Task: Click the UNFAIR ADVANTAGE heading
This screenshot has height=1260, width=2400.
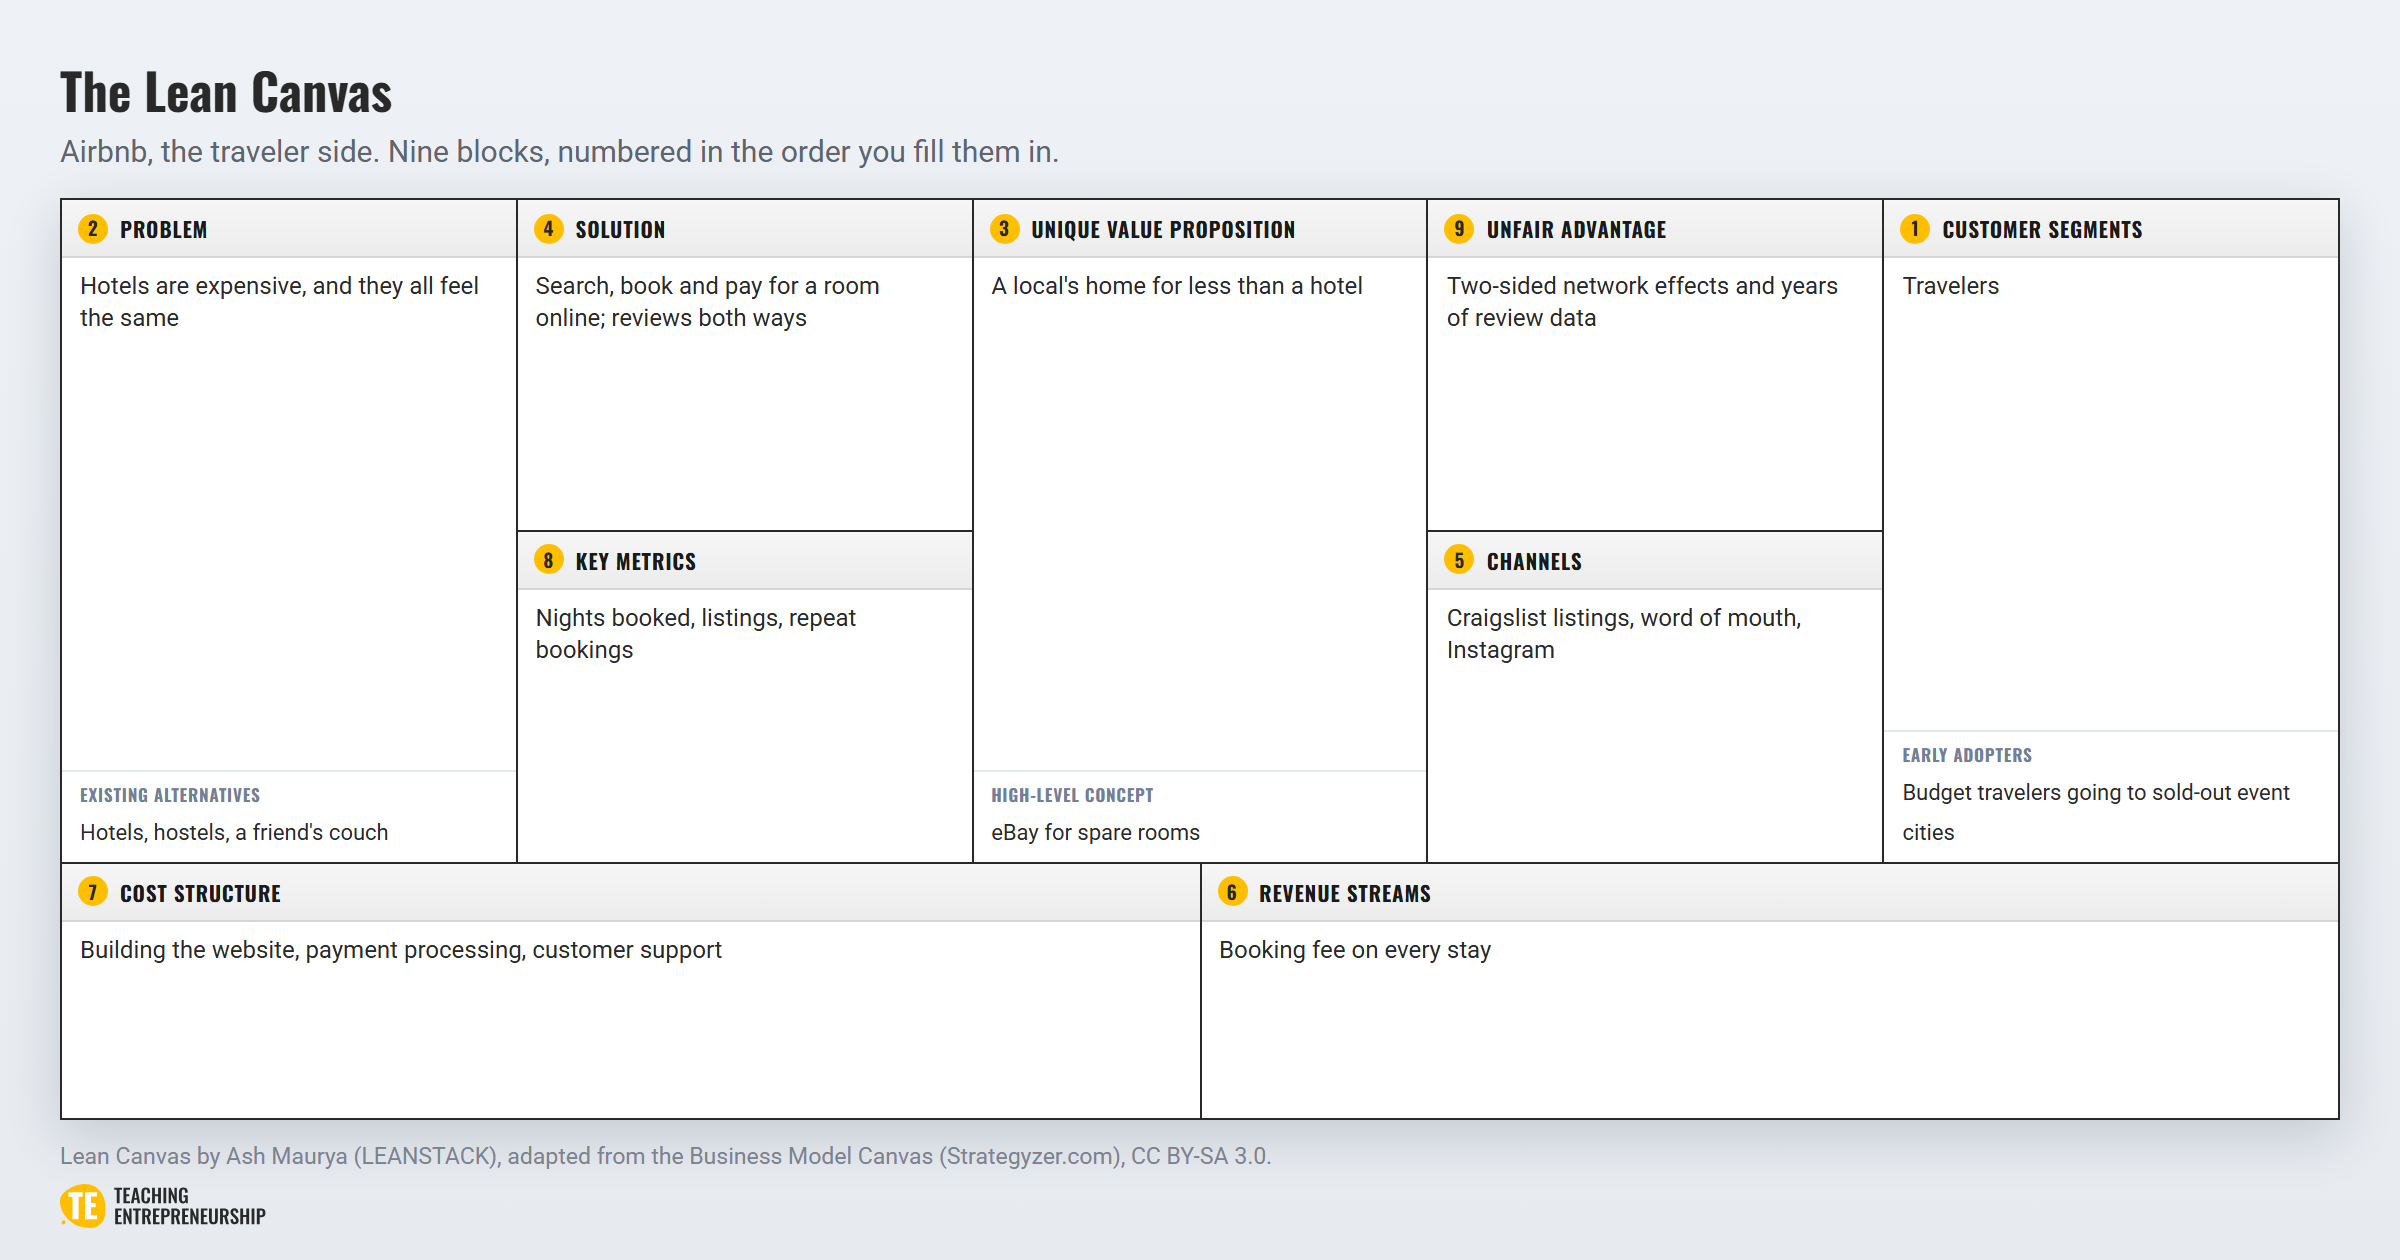Action: 1576,230
